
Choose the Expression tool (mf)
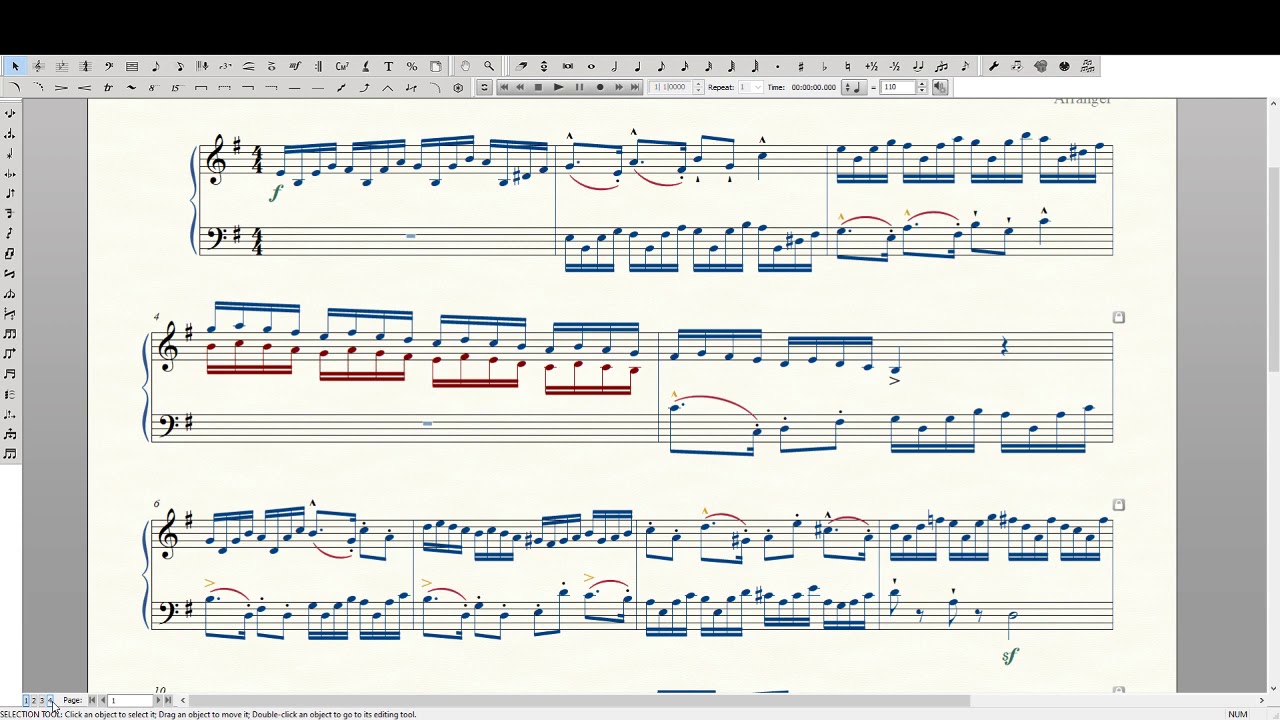tap(295, 66)
